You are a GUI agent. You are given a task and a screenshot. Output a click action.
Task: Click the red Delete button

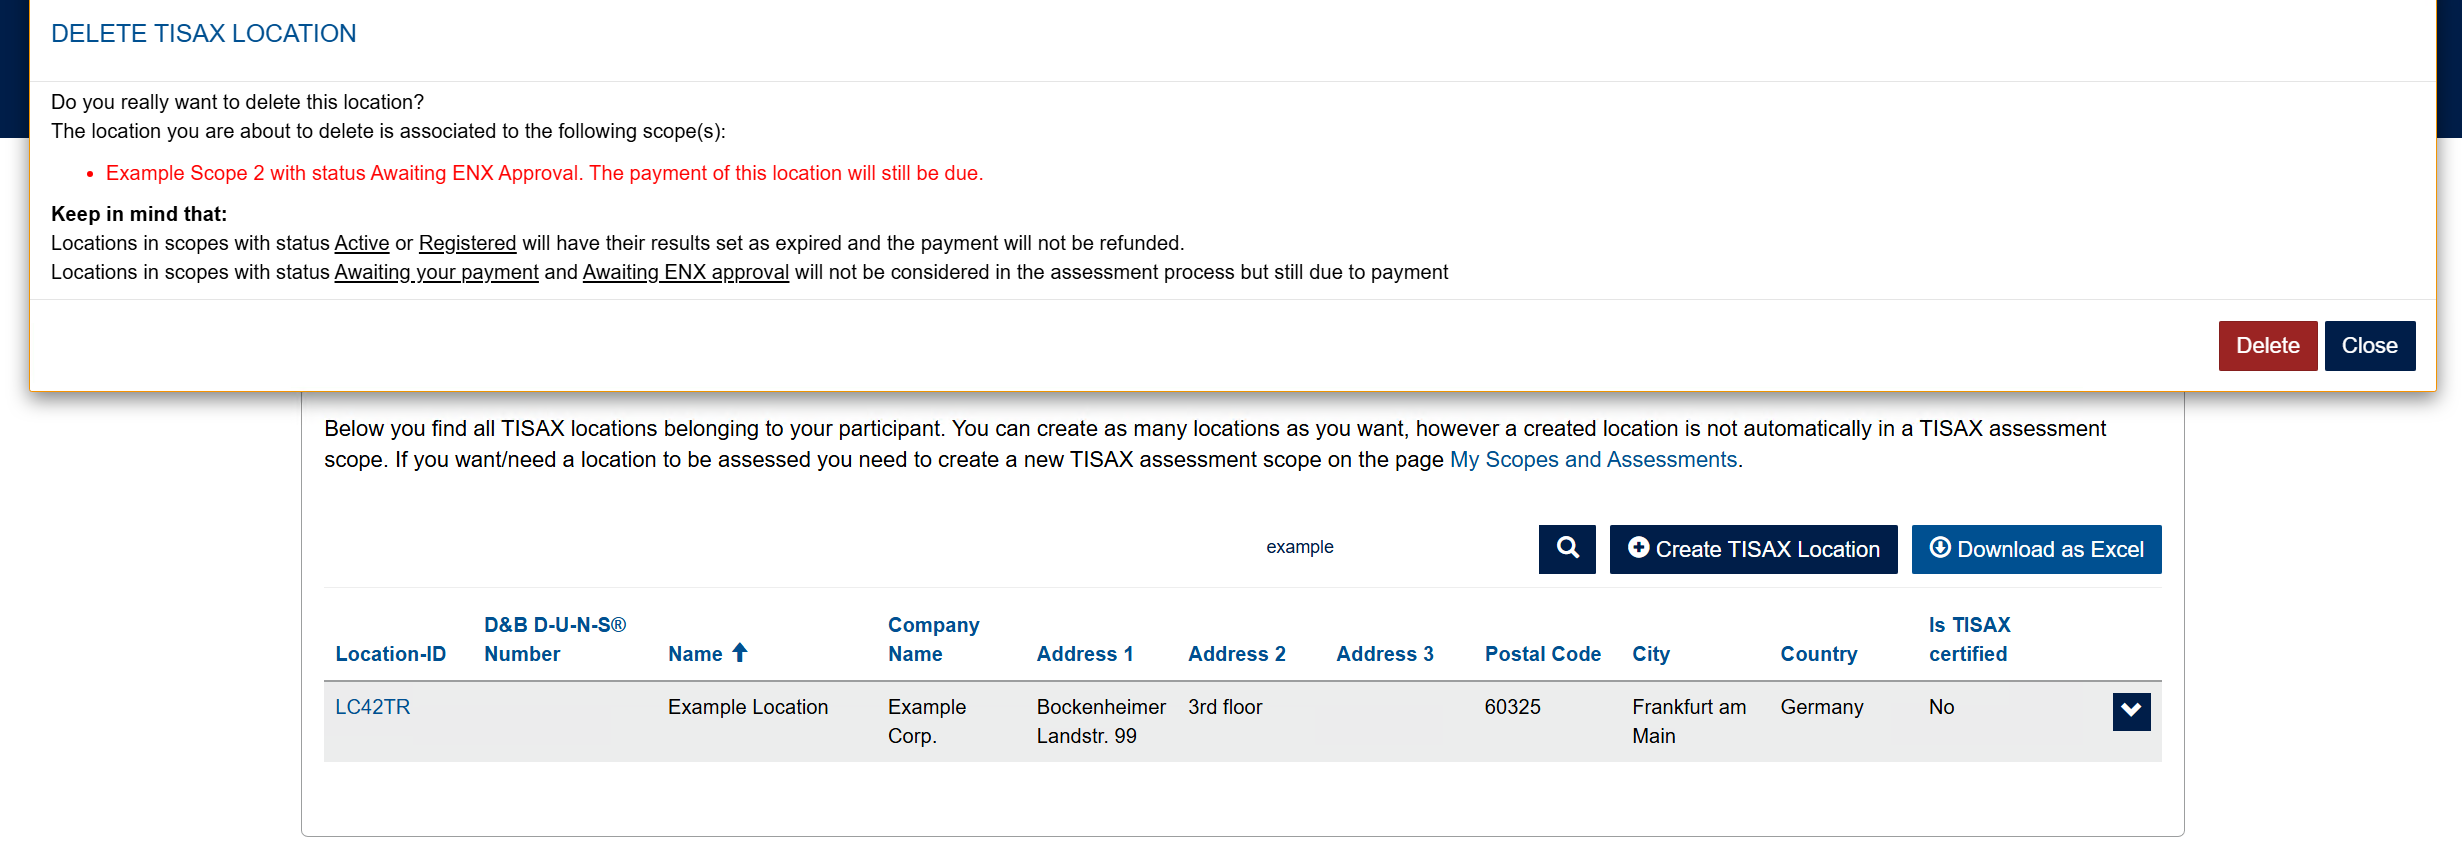click(x=2267, y=345)
